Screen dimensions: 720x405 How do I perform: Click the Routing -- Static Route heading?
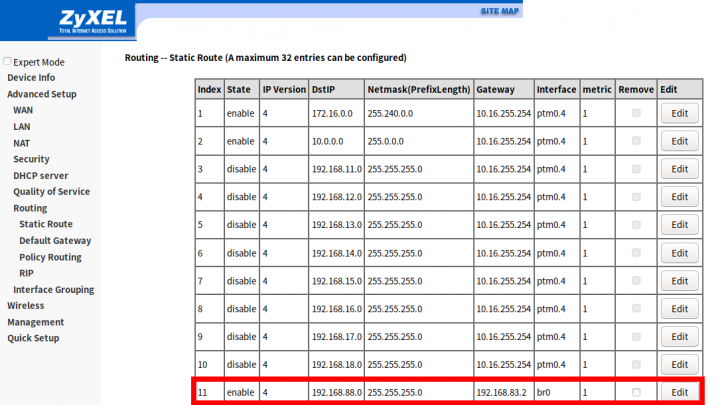(265, 58)
